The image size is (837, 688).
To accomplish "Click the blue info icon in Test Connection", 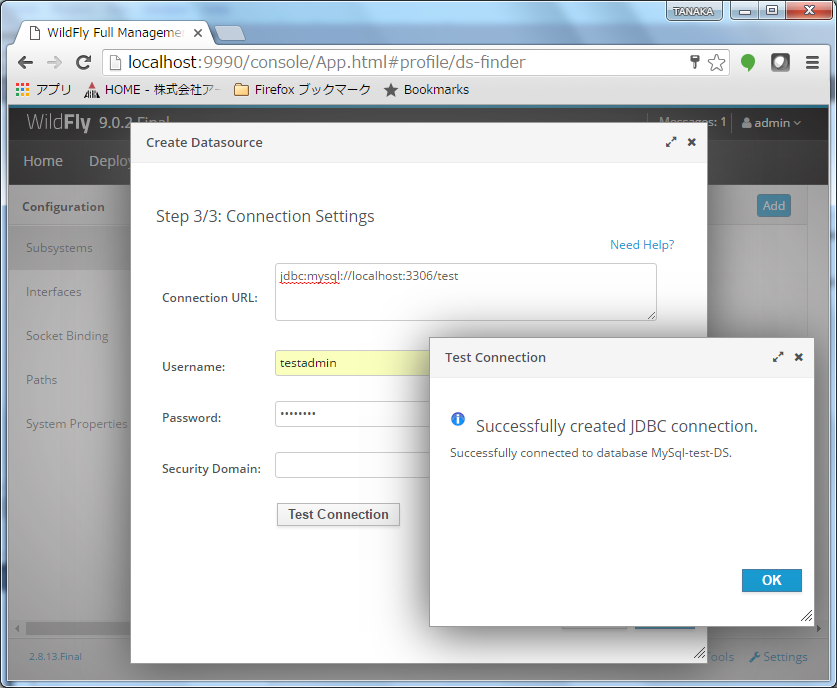I will (458, 419).
